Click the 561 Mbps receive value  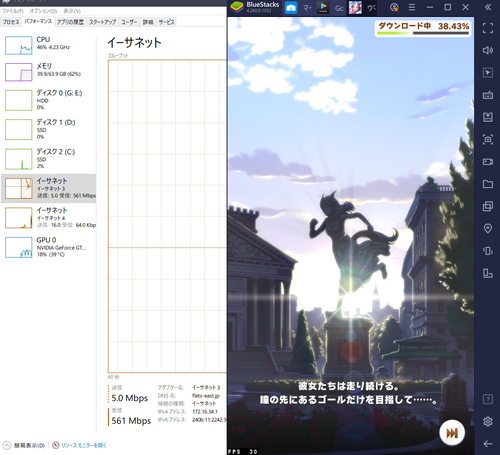tap(131, 421)
